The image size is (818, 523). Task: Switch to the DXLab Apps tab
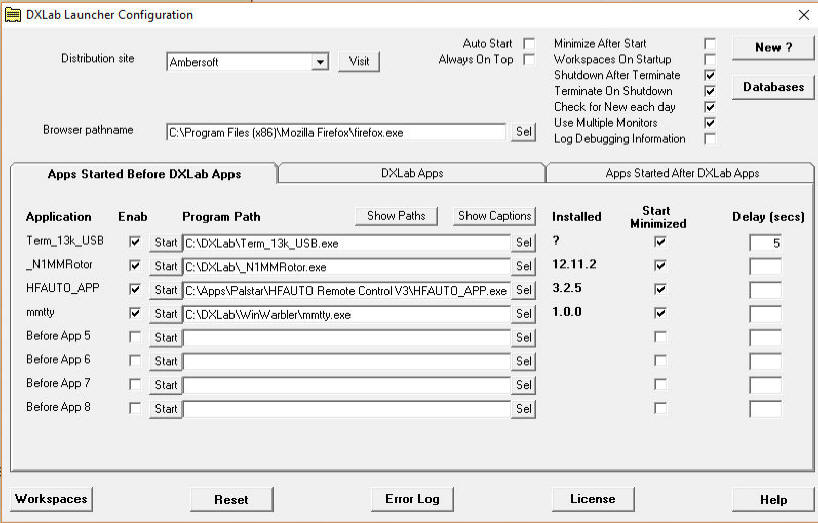point(412,173)
